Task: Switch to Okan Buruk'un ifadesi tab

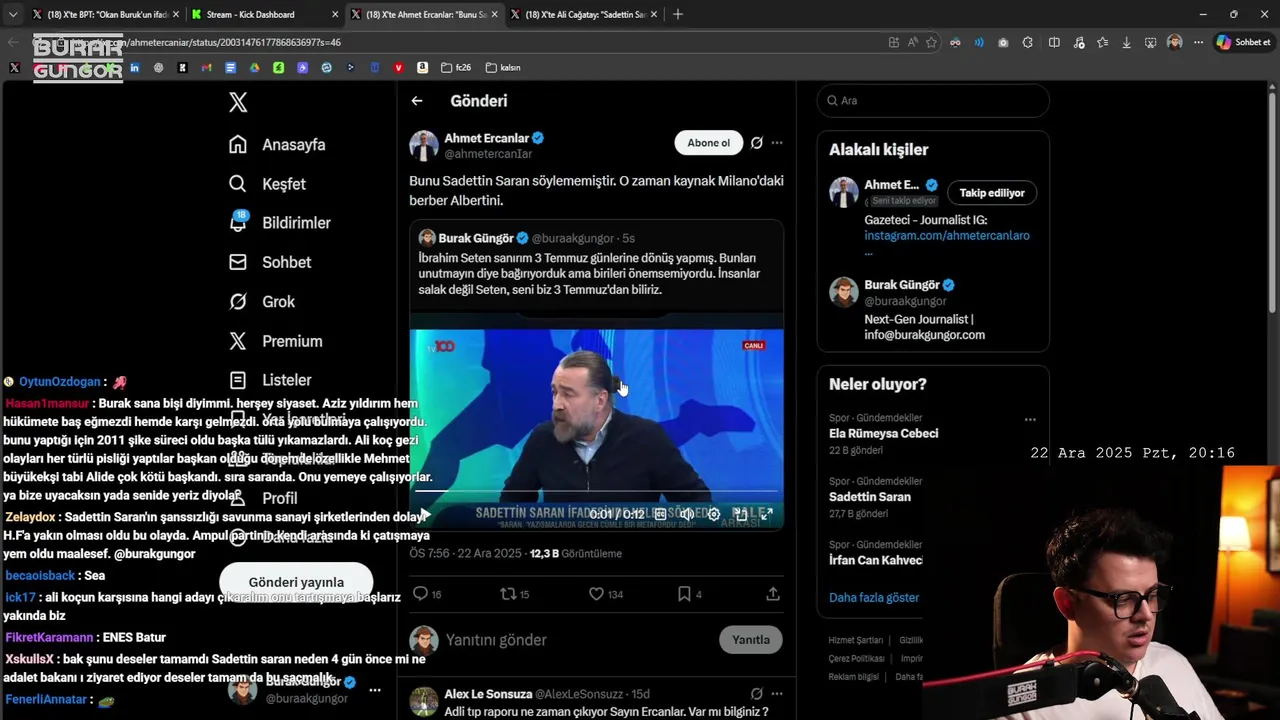Action: tap(104, 14)
